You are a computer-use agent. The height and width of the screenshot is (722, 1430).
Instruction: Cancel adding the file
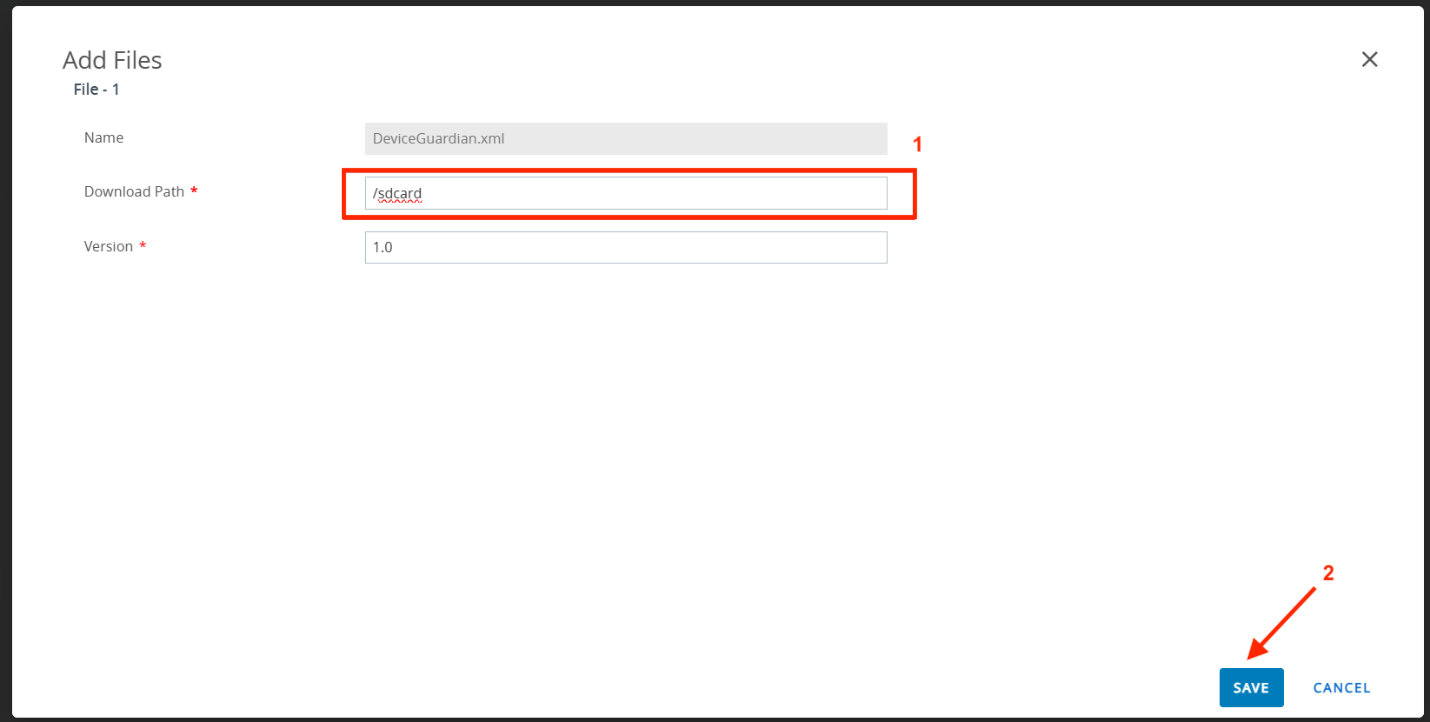point(1341,688)
